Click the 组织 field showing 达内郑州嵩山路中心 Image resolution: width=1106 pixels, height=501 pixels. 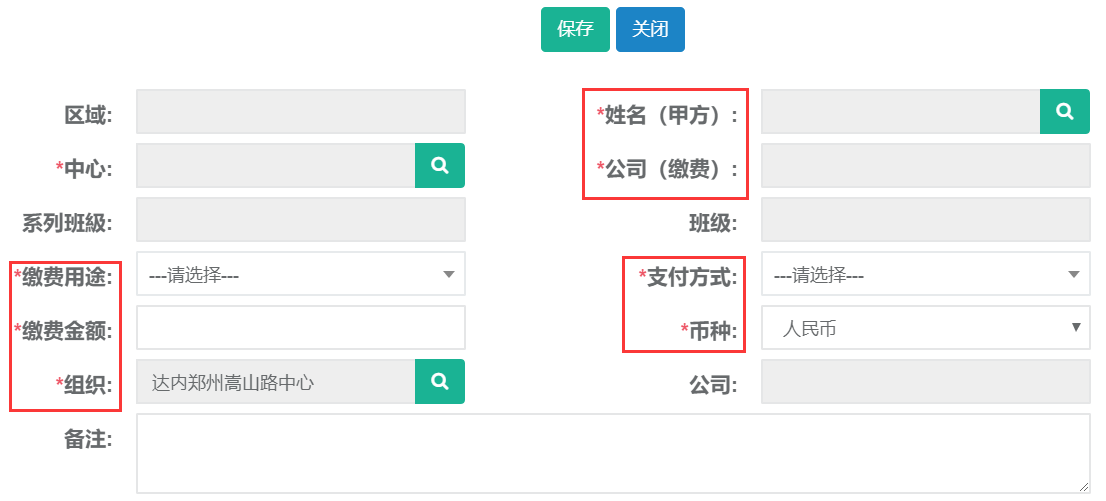[x=275, y=382]
